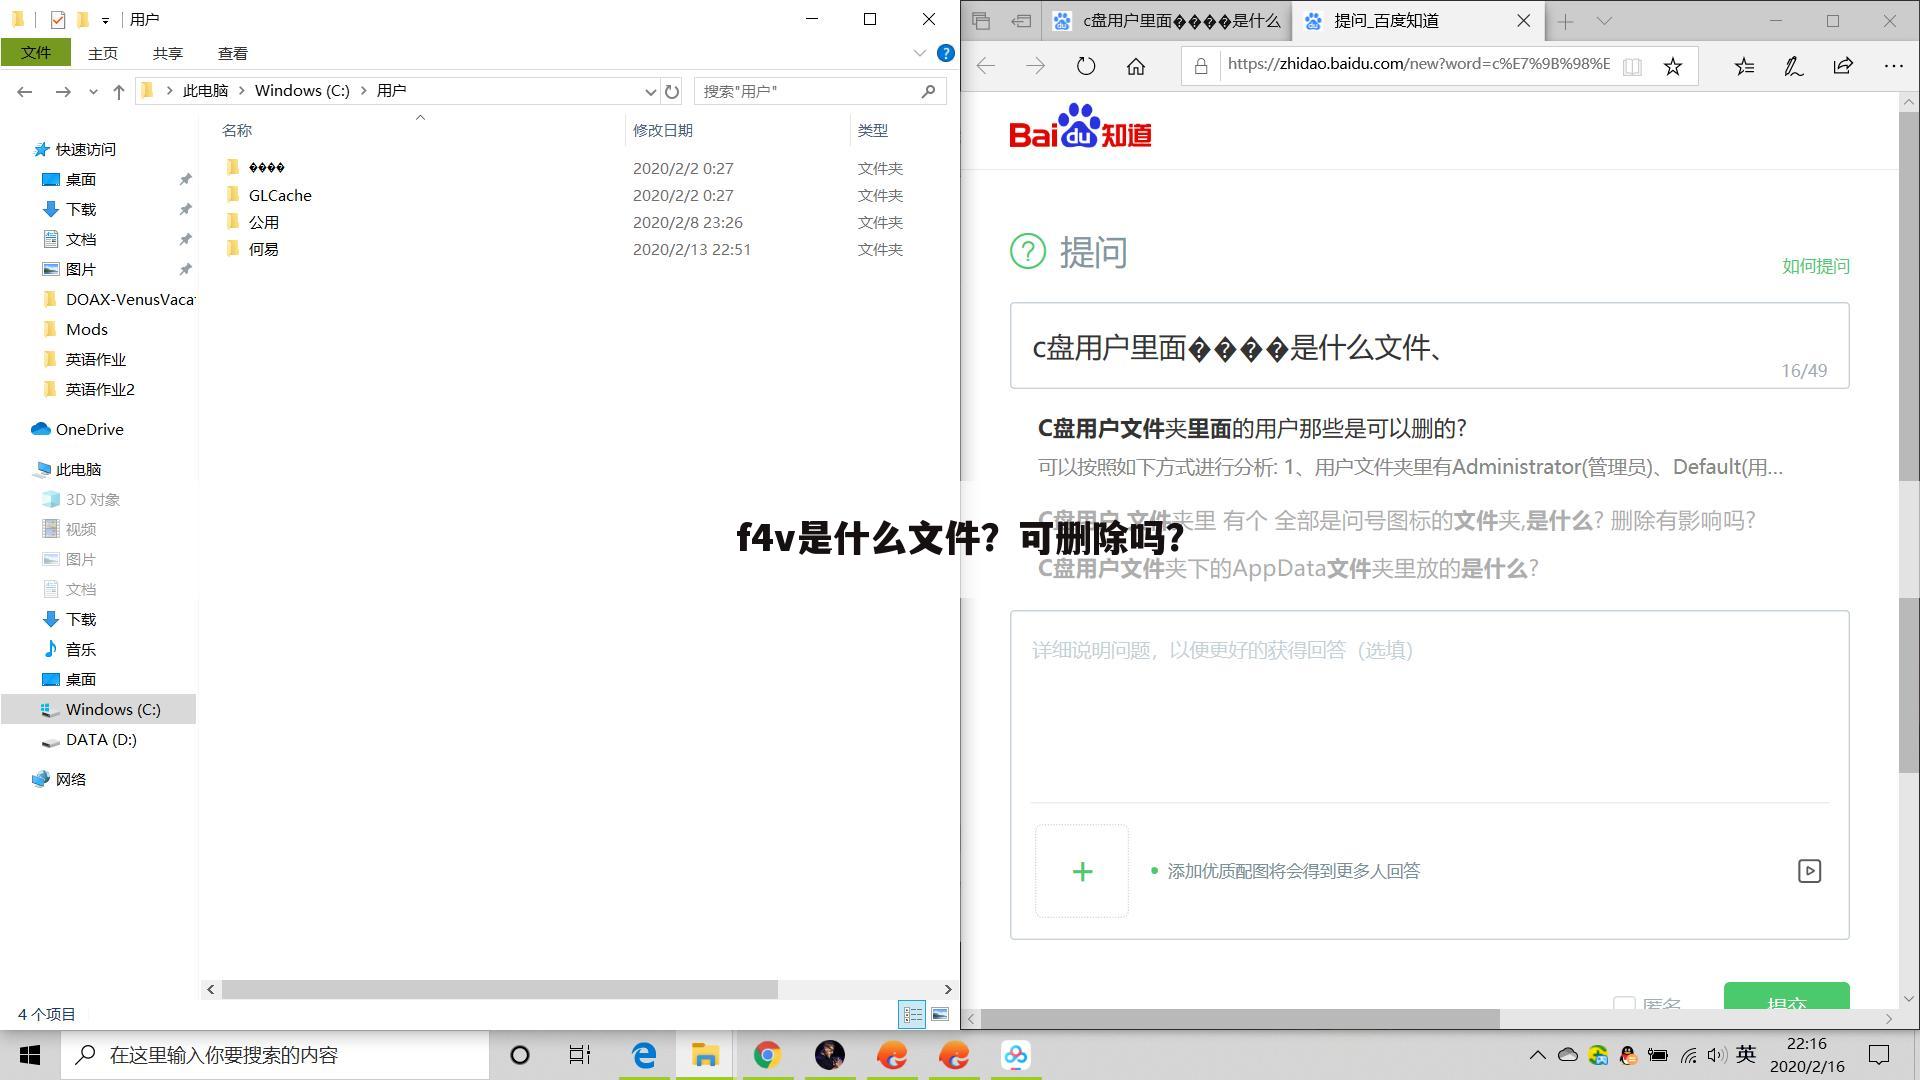
Task: Open suggestion C盘用户文件夹里面的用户那些是可以删的
Action: click(1252, 428)
